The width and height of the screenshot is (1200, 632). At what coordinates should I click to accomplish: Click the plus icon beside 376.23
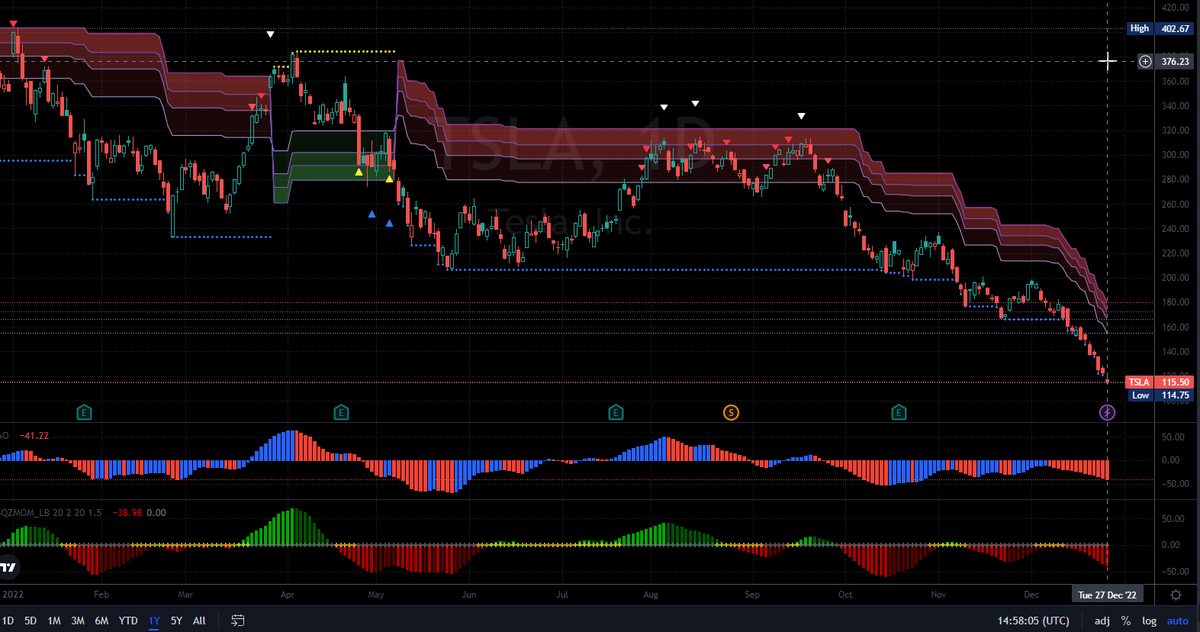pyautogui.click(x=1145, y=61)
